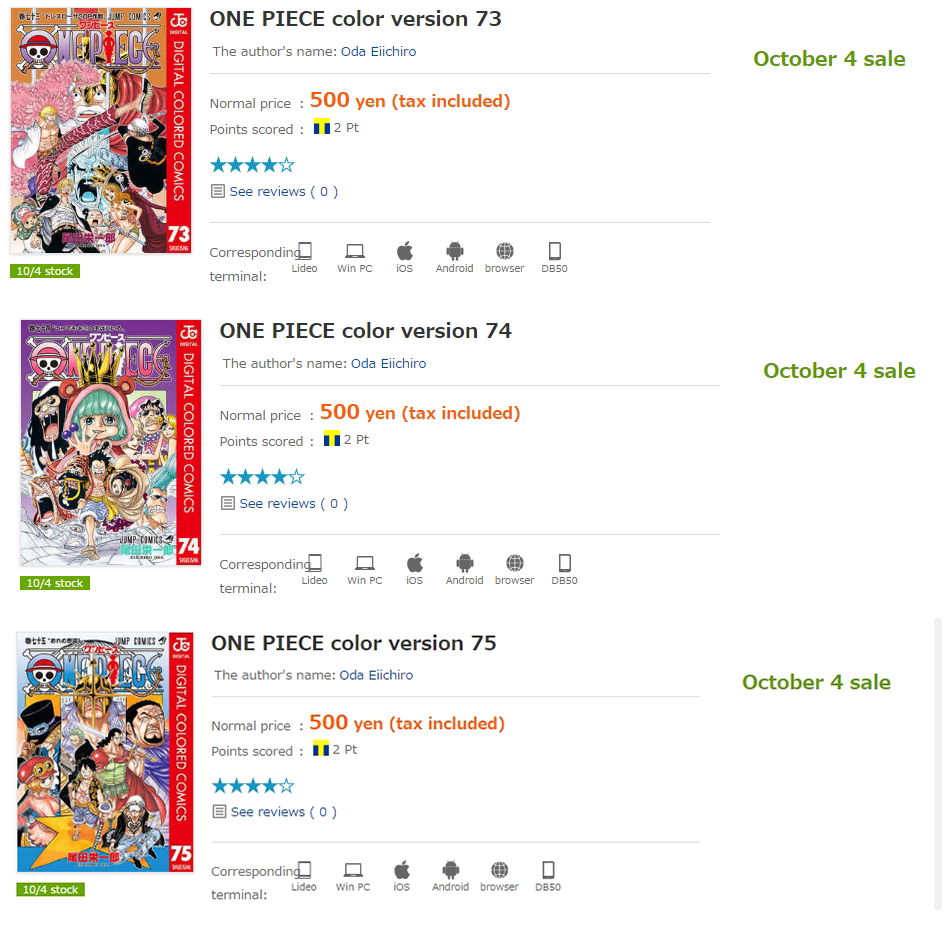This screenshot has width=948, height=926.
Task: Click Android icon for version 75
Action: 450,870
